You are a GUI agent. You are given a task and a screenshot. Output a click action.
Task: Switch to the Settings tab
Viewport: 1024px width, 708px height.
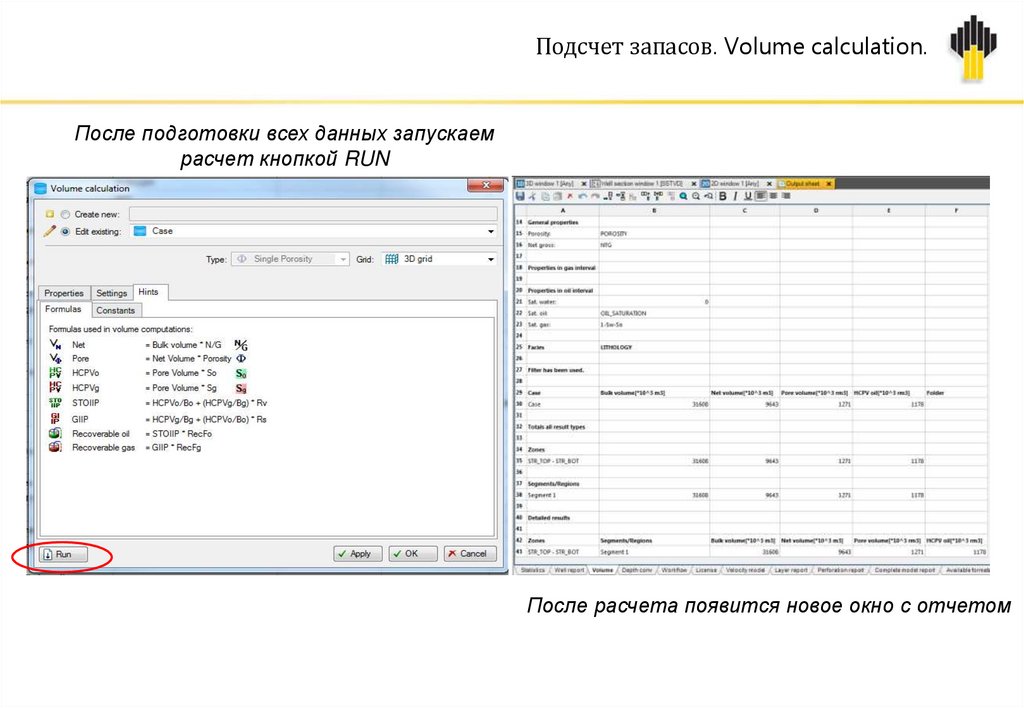point(112,293)
